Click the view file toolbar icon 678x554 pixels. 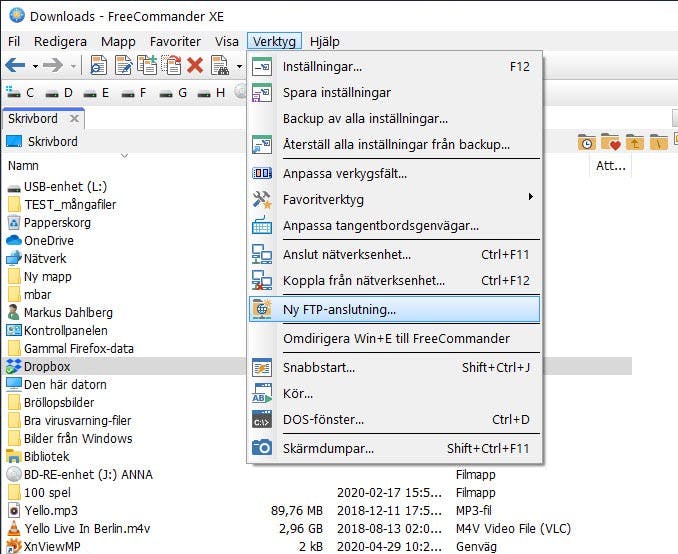pos(99,66)
